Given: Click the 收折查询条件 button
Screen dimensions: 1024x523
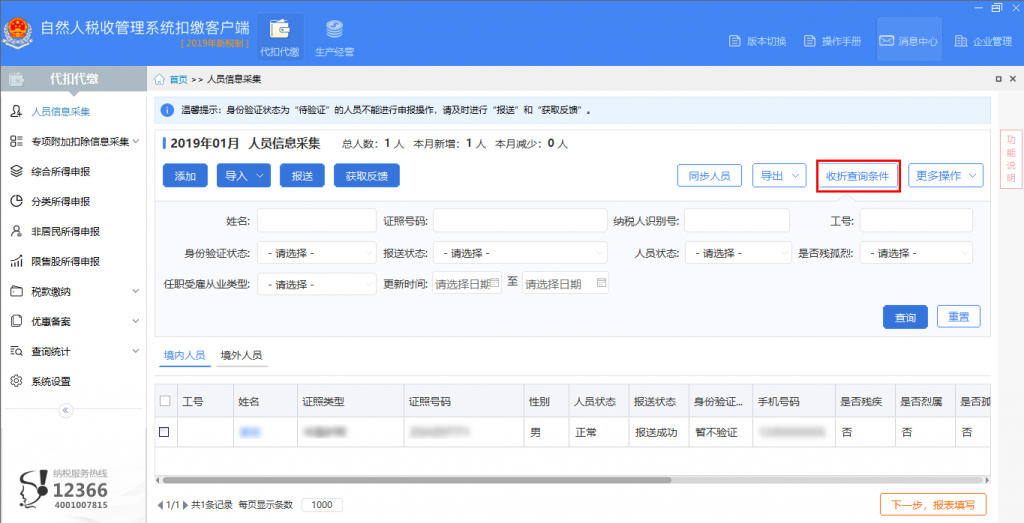Looking at the screenshot, I should point(857,176).
